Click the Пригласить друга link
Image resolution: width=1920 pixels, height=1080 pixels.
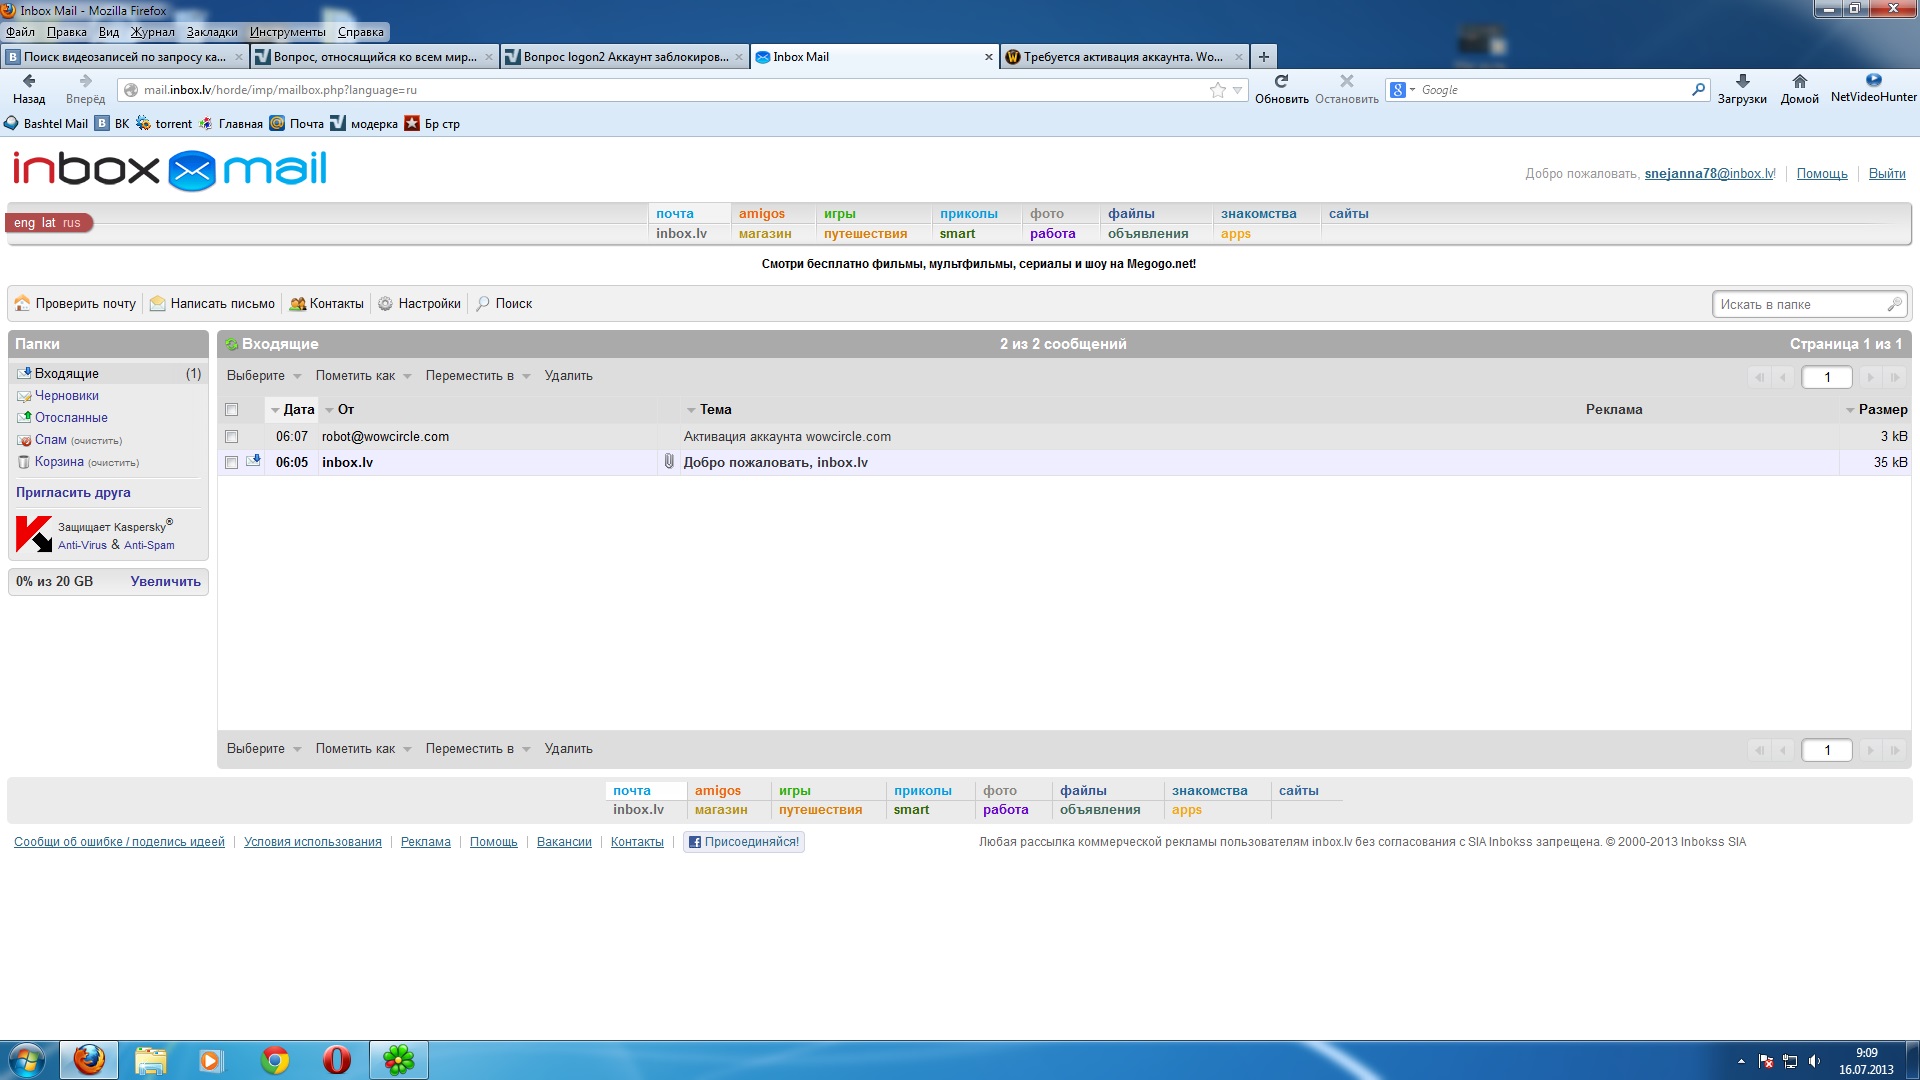[x=73, y=493]
